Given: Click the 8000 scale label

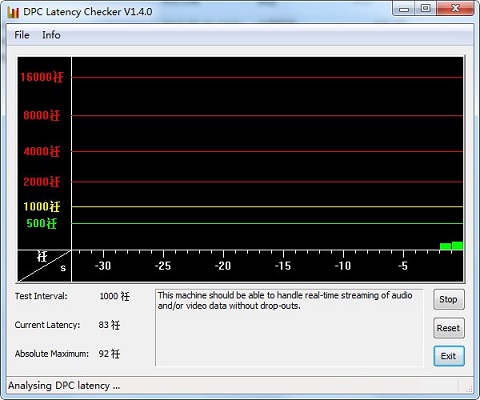Looking at the screenshot, I should (42, 115).
